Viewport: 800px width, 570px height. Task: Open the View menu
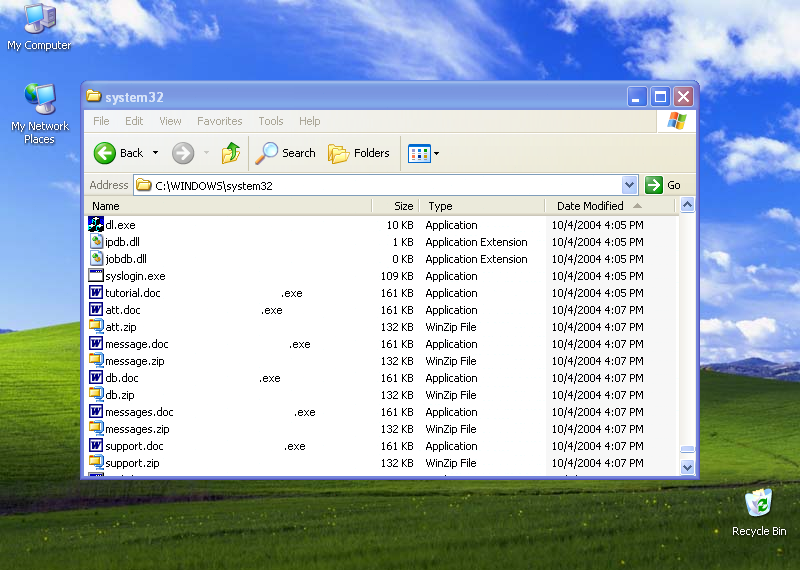coord(170,121)
